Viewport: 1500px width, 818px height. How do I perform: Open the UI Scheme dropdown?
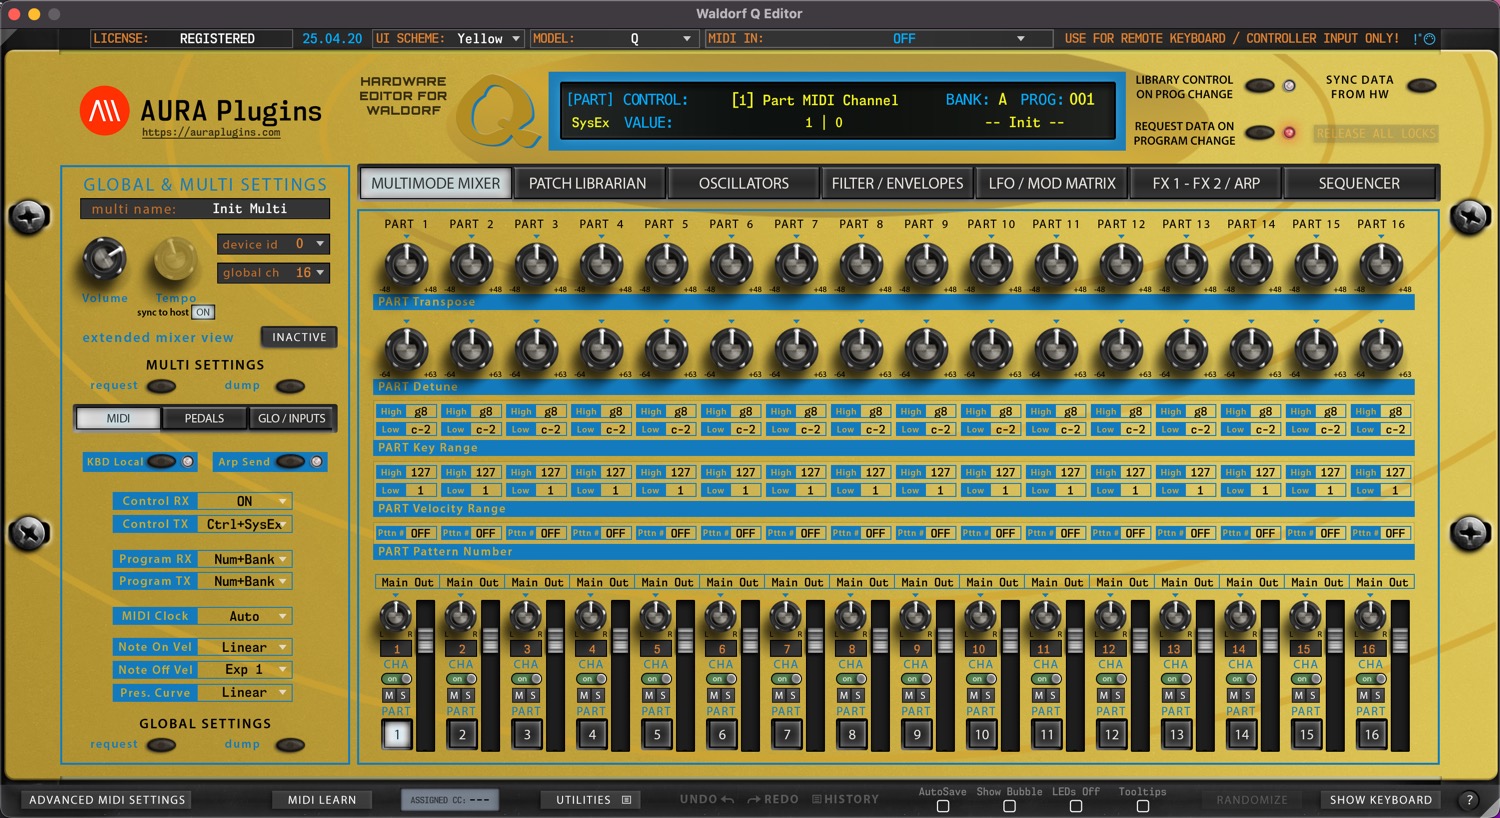click(449, 39)
